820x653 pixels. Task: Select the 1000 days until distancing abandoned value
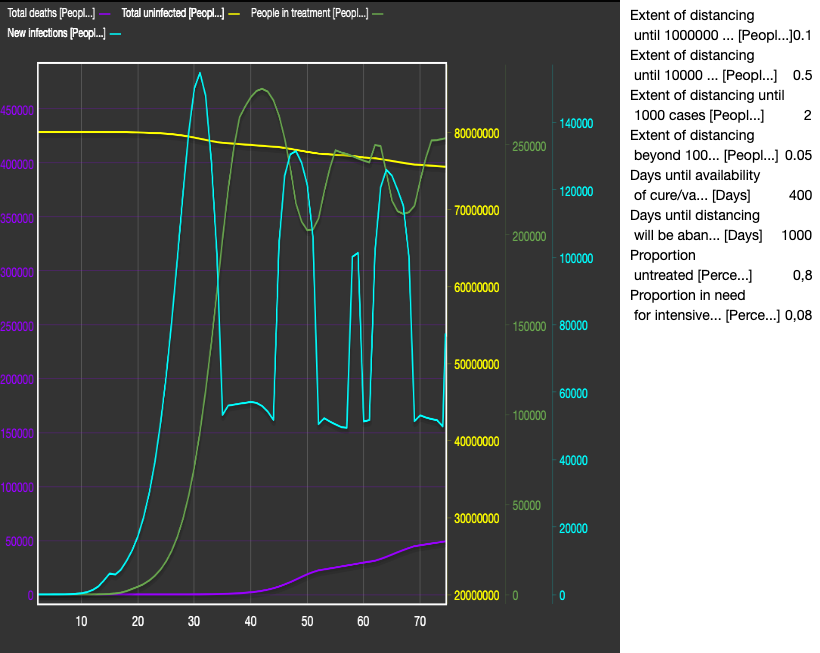796,235
